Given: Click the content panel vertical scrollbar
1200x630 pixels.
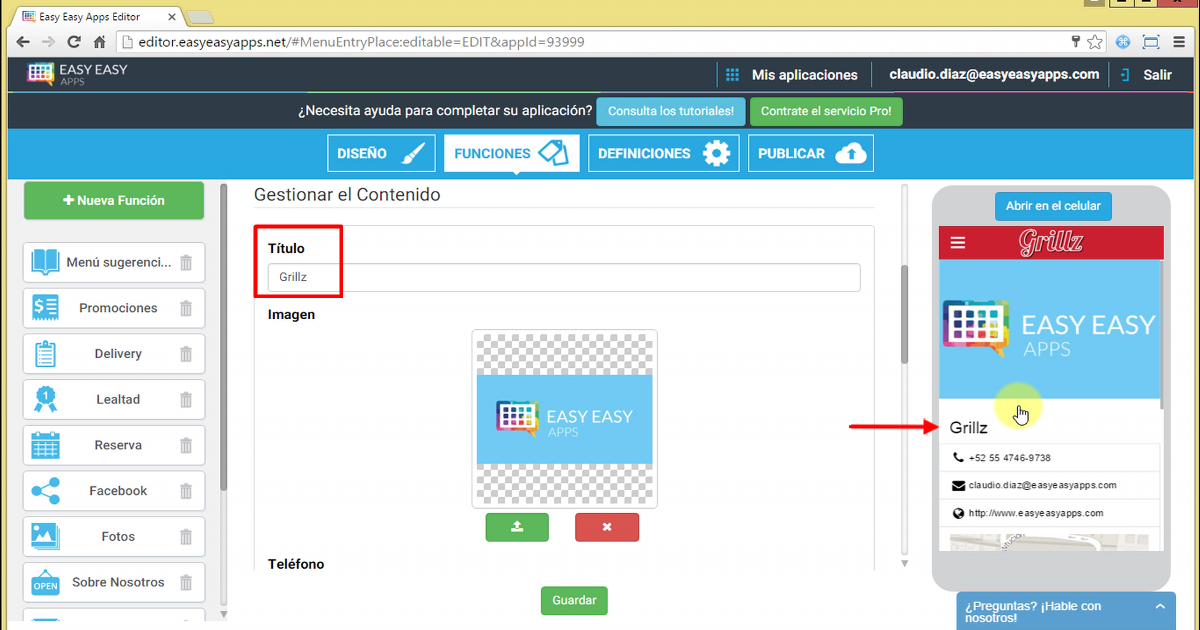Looking at the screenshot, I should click(x=905, y=315).
